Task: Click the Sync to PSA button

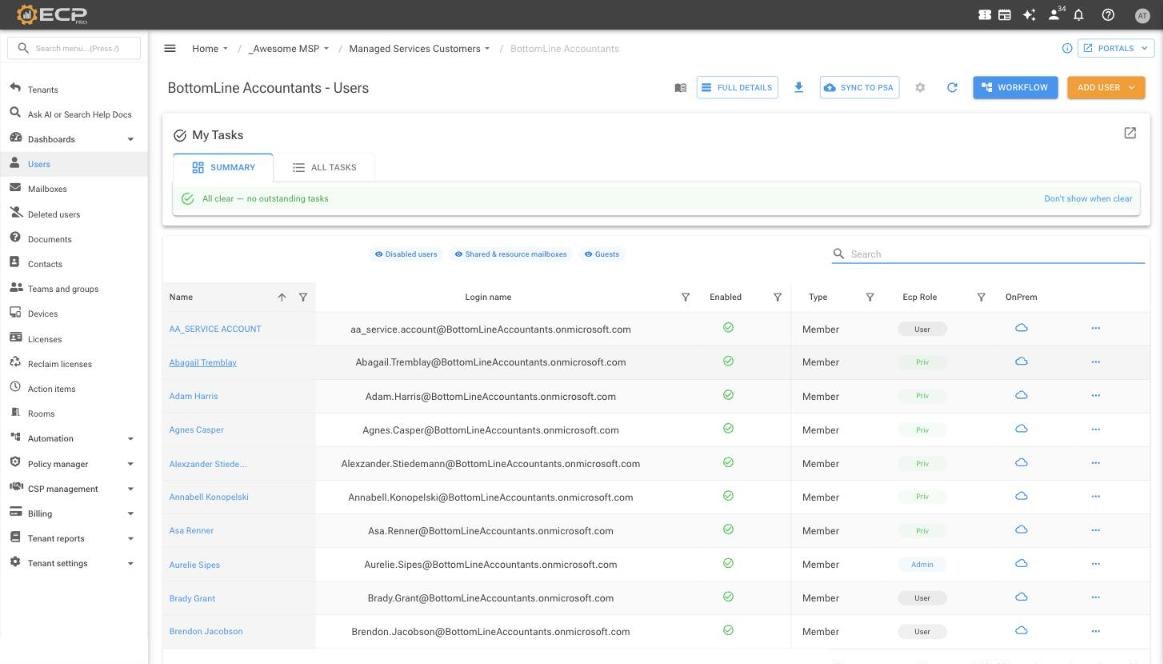Action: coord(860,88)
